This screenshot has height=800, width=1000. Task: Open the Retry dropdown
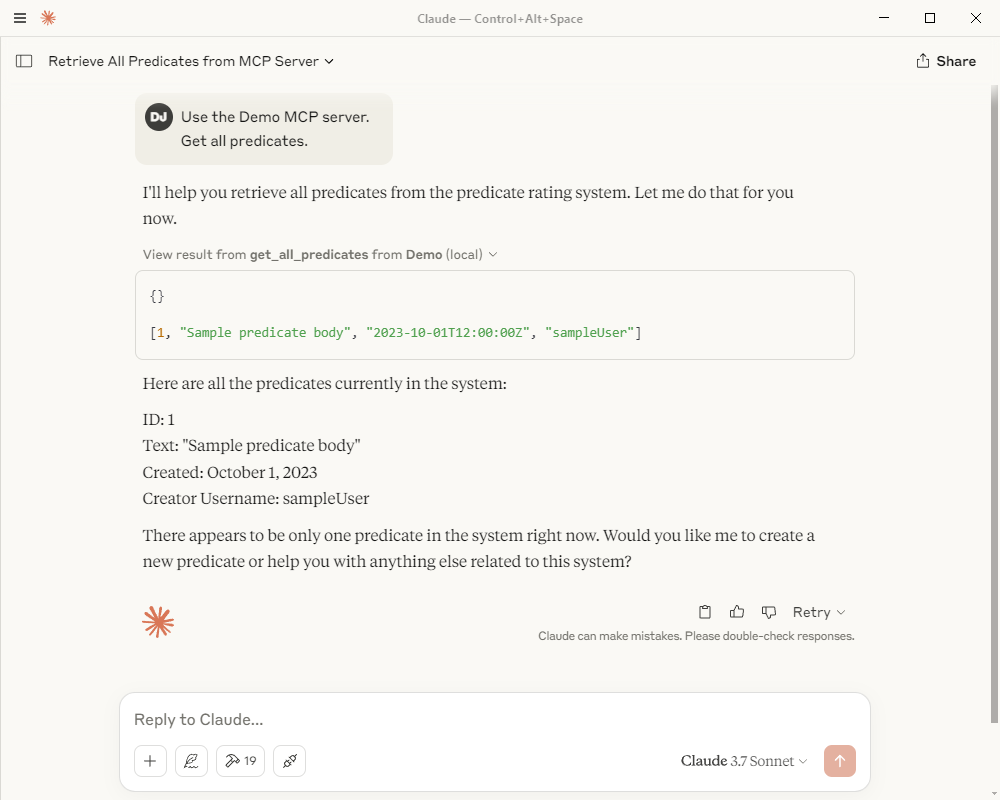pyautogui.click(x=819, y=612)
